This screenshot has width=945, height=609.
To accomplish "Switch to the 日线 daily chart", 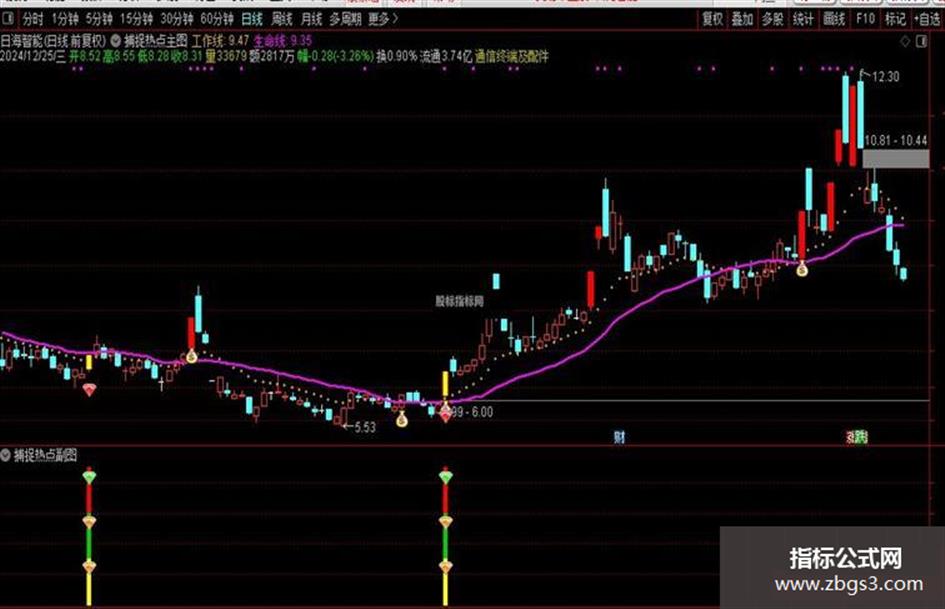I will tap(252, 19).
